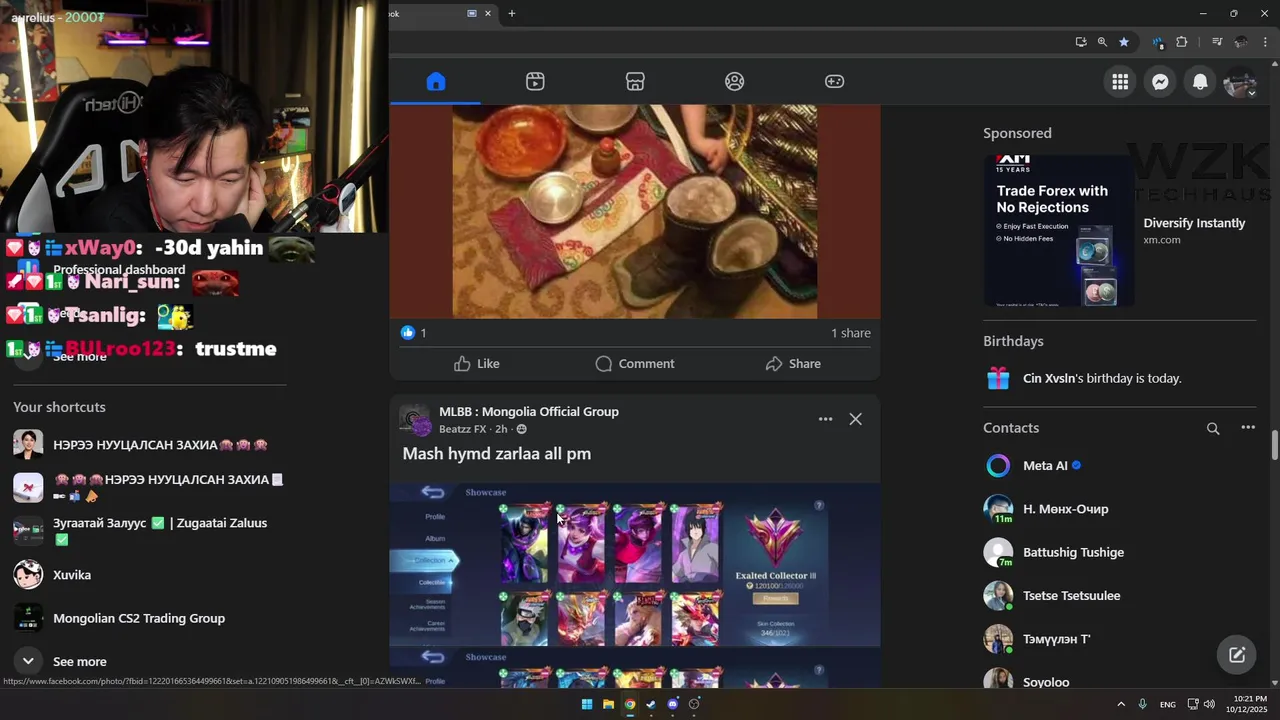Open Discord from the taskbar
Viewport: 1280px width, 720px height.
point(673,704)
